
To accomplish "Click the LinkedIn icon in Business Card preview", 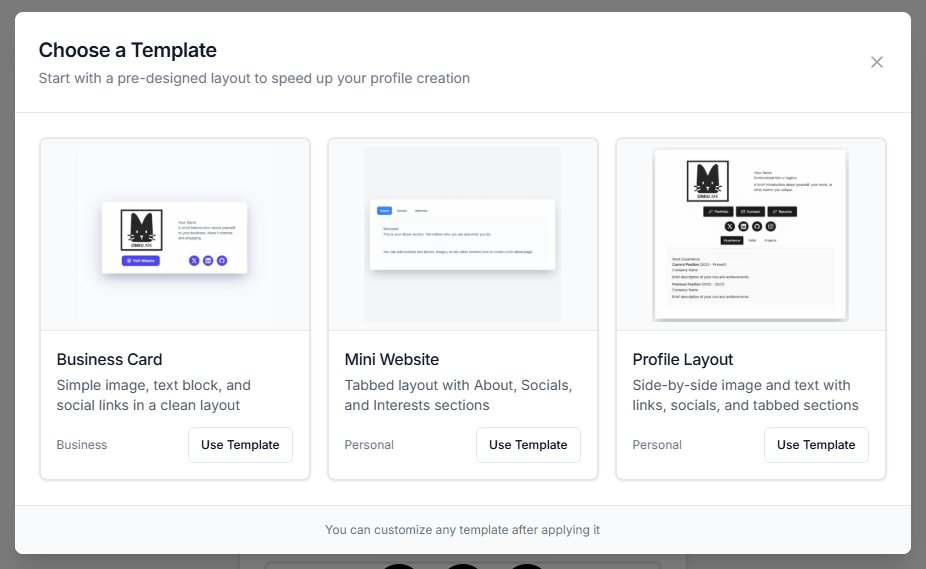I will point(208,261).
